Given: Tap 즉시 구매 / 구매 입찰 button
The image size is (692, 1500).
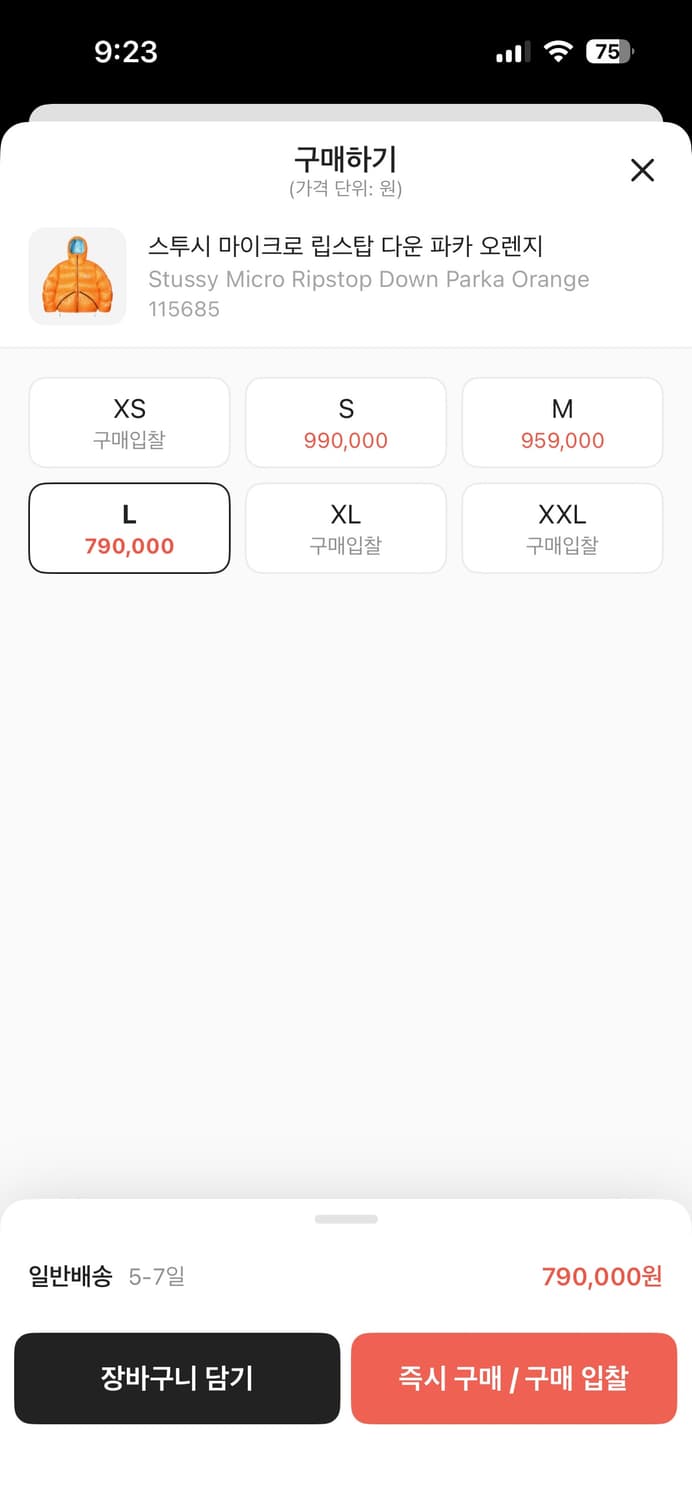Looking at the screenshot, I should pyautogui.click(x=513, y=1378).
